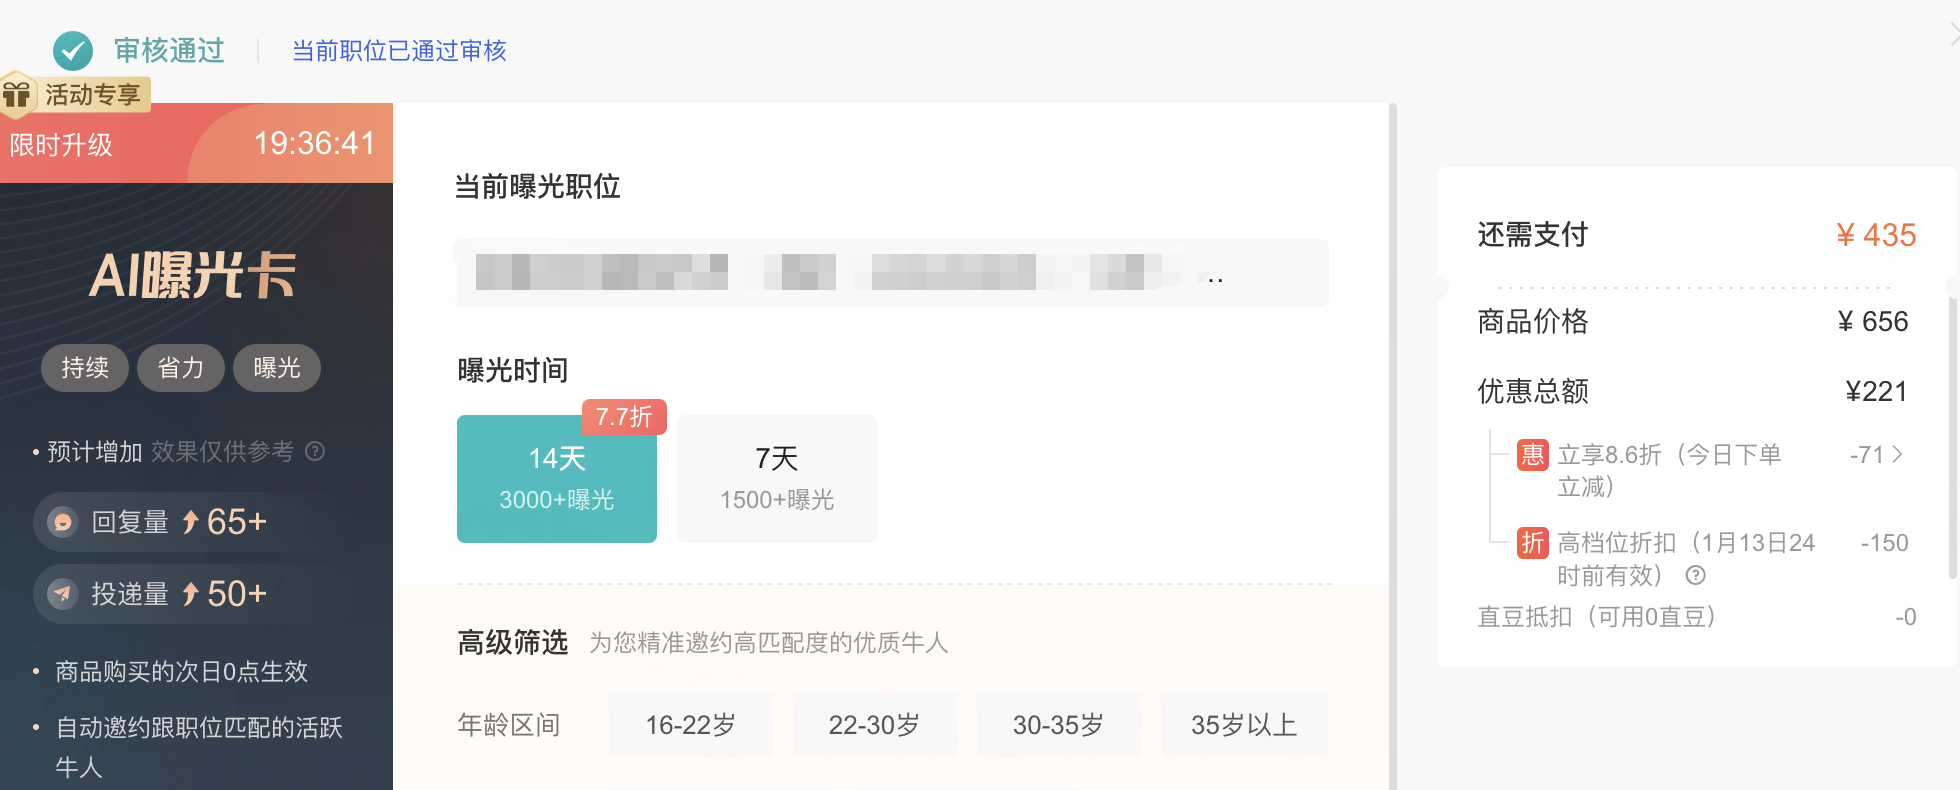The height and width of the screenshot is (790, 1960).
Task: Click the gift icon beside 活动专享
Action: 17,95
